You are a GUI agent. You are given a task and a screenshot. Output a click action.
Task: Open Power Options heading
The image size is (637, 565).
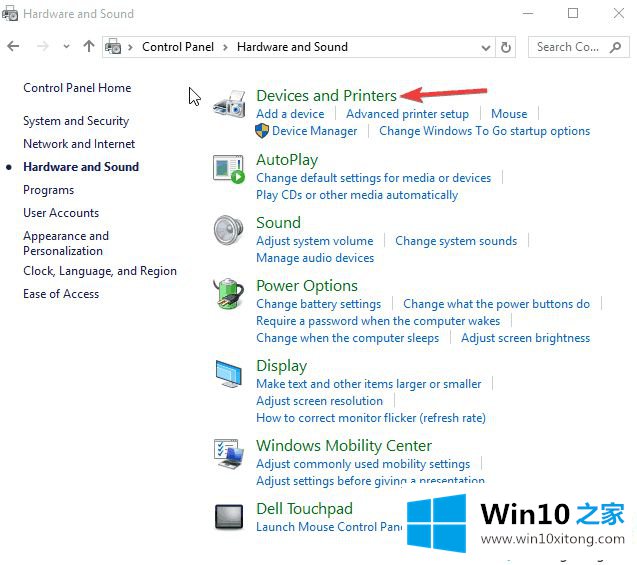307,286
